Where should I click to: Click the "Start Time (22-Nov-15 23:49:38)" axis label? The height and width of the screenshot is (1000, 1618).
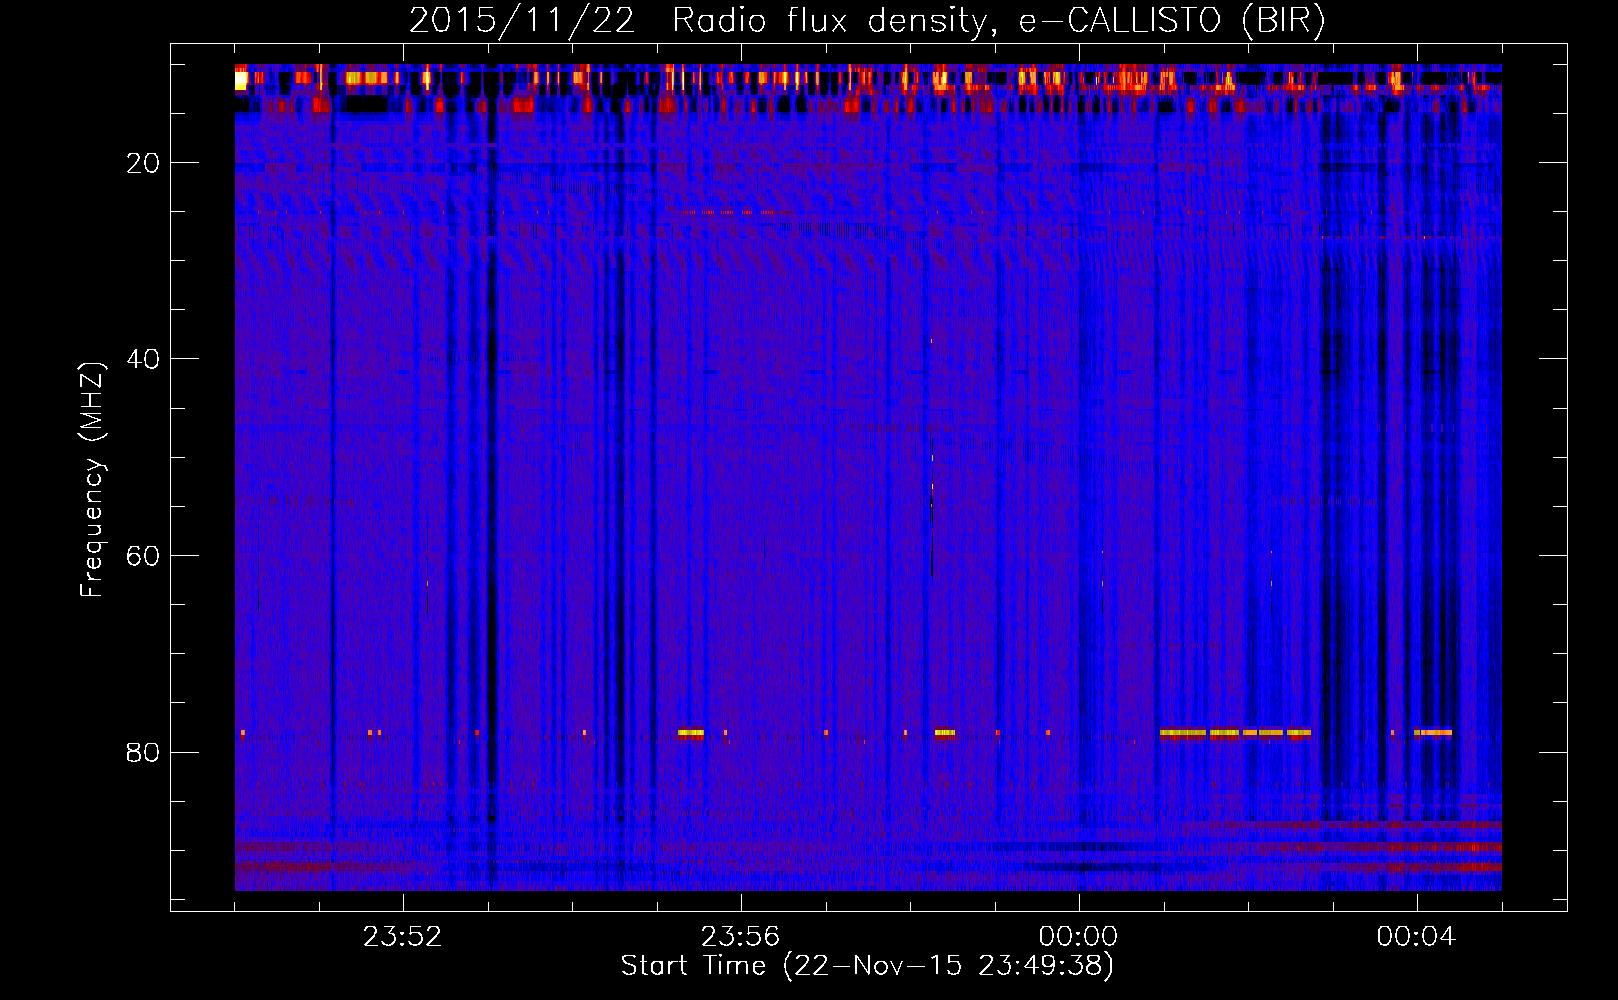pos(867,966)
